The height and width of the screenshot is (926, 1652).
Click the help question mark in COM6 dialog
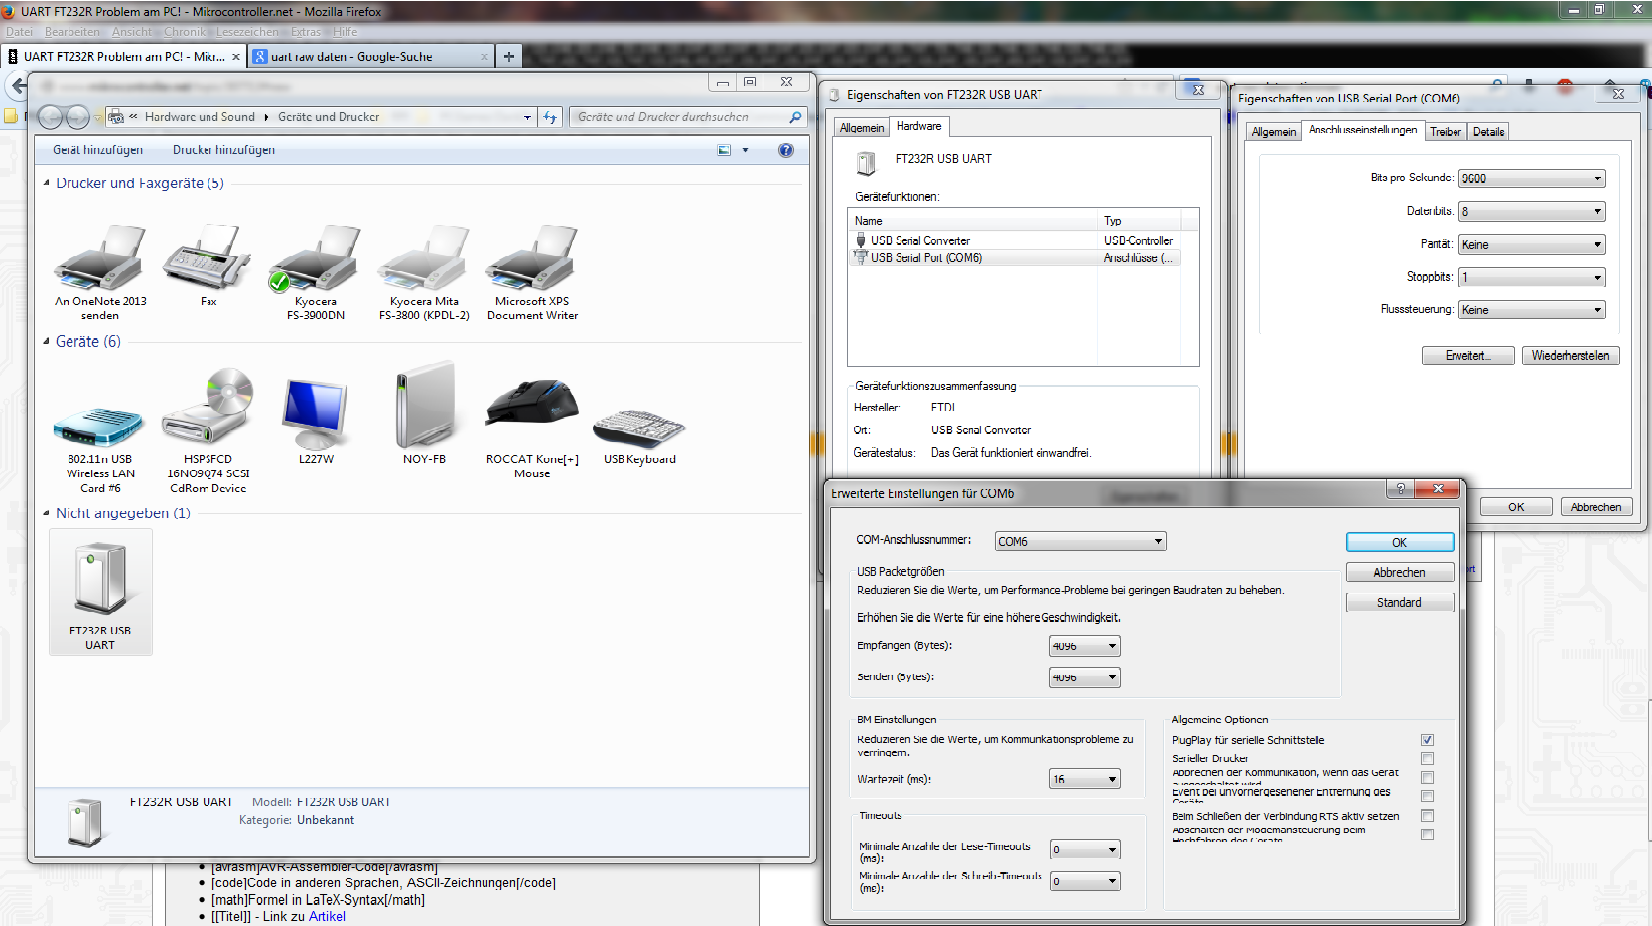[1400, 489]
